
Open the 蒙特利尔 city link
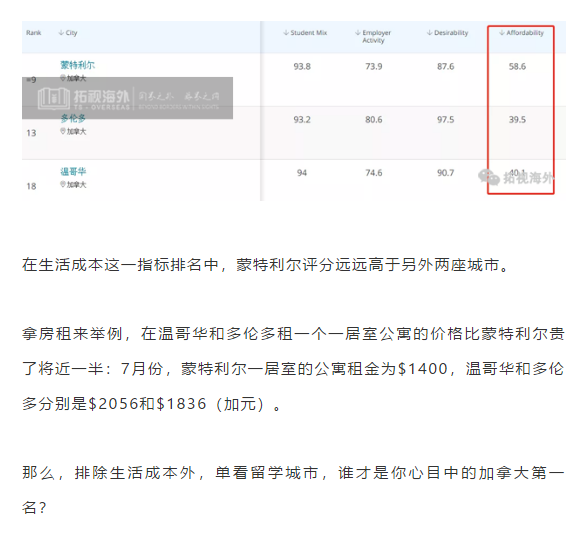(78, 65)
